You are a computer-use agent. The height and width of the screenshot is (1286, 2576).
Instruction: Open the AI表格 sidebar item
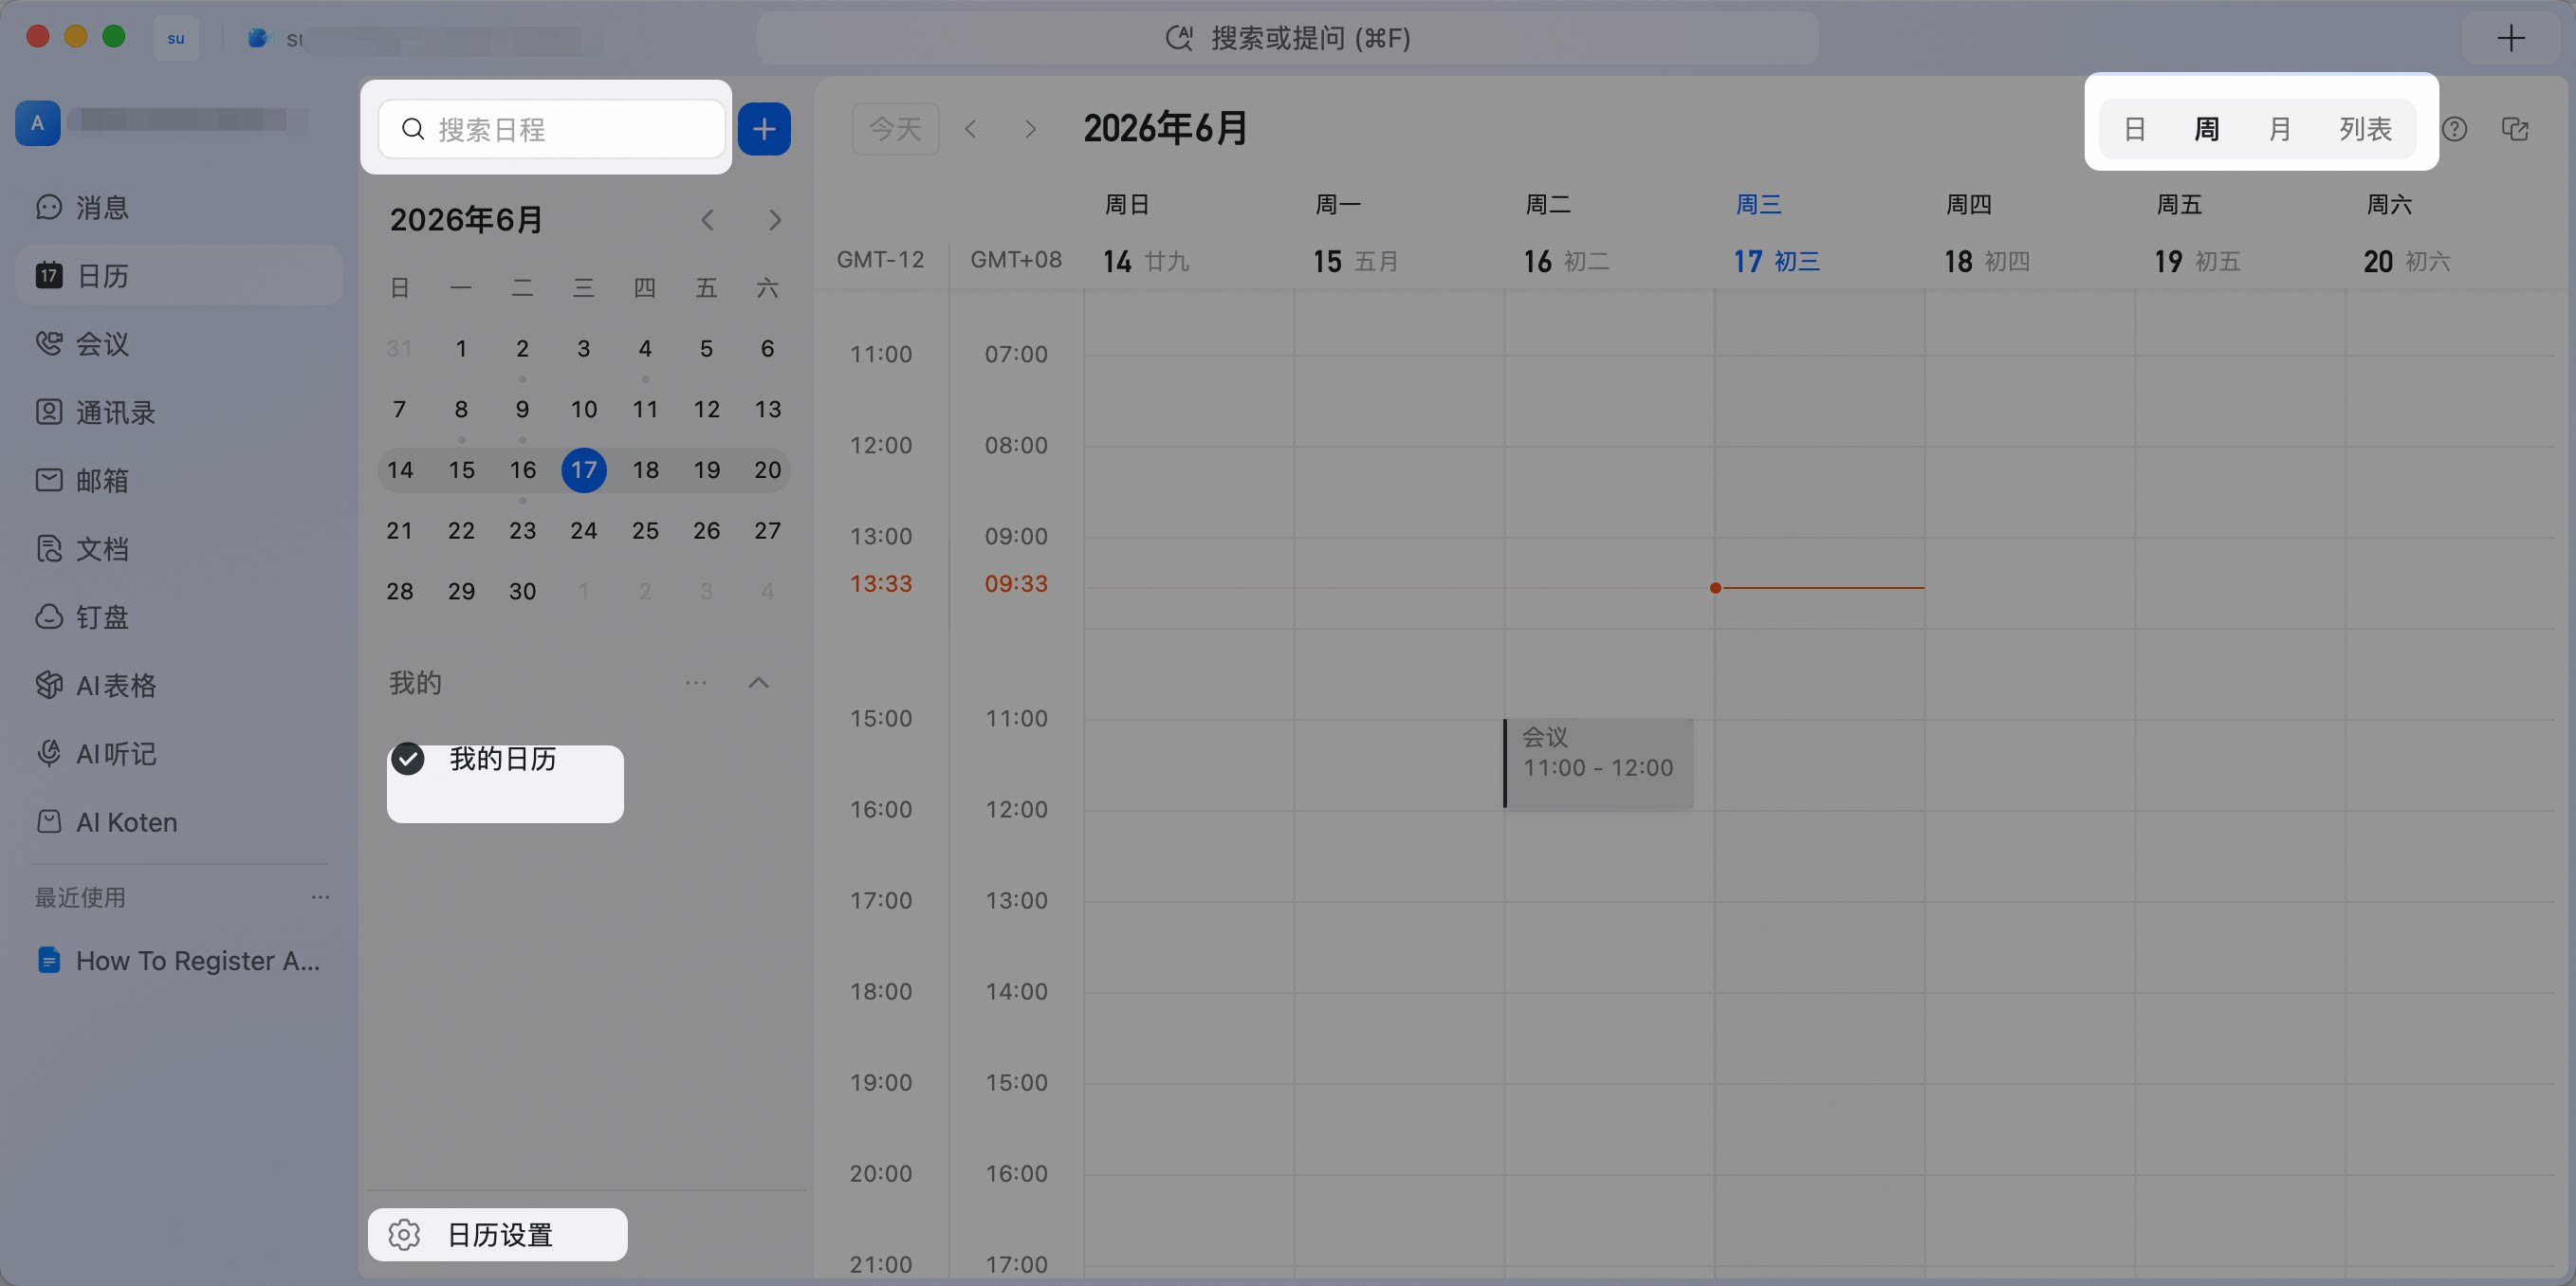tap(96, 685)
